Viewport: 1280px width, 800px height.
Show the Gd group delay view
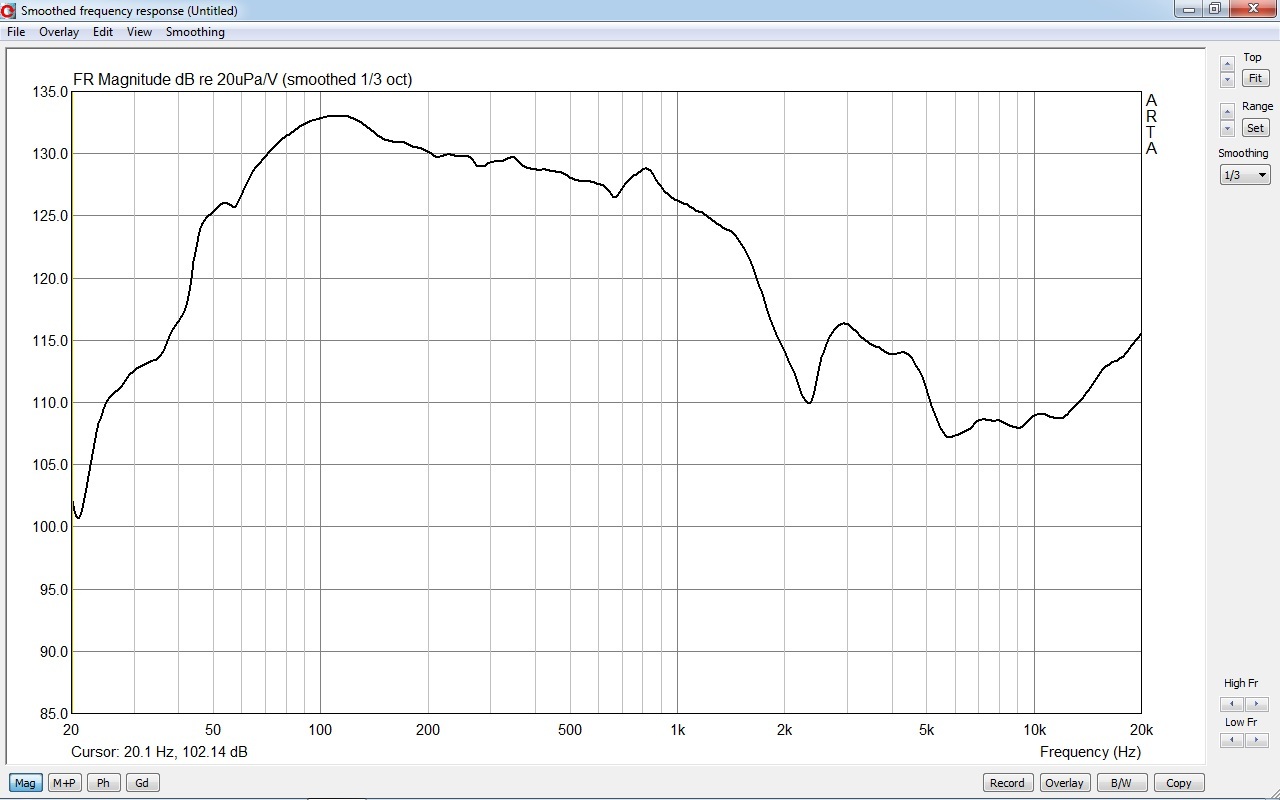pyautogui.click(x=142, y=783)
